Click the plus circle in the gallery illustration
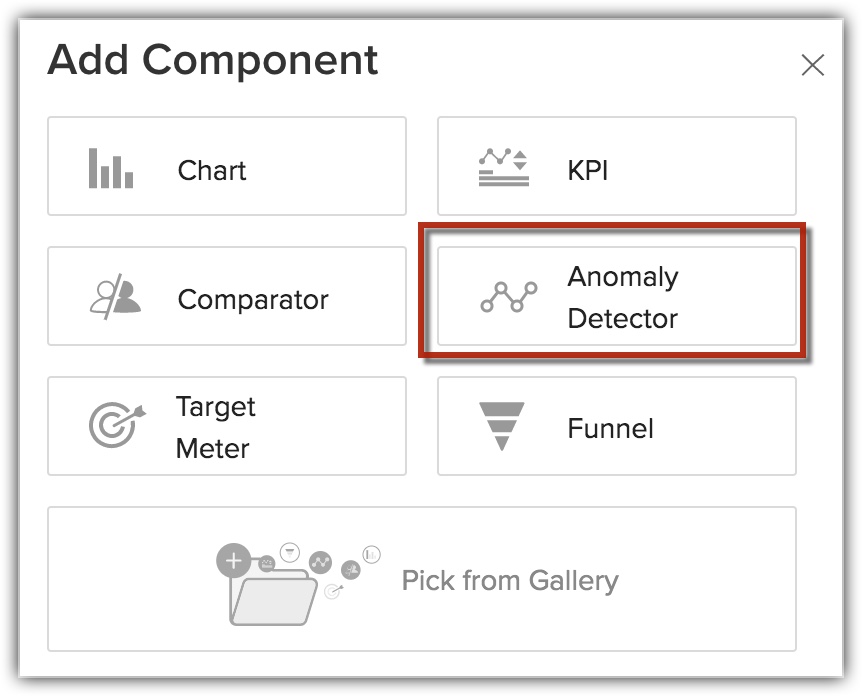Screen dimensions: 862x696 (x=233, y=562)
